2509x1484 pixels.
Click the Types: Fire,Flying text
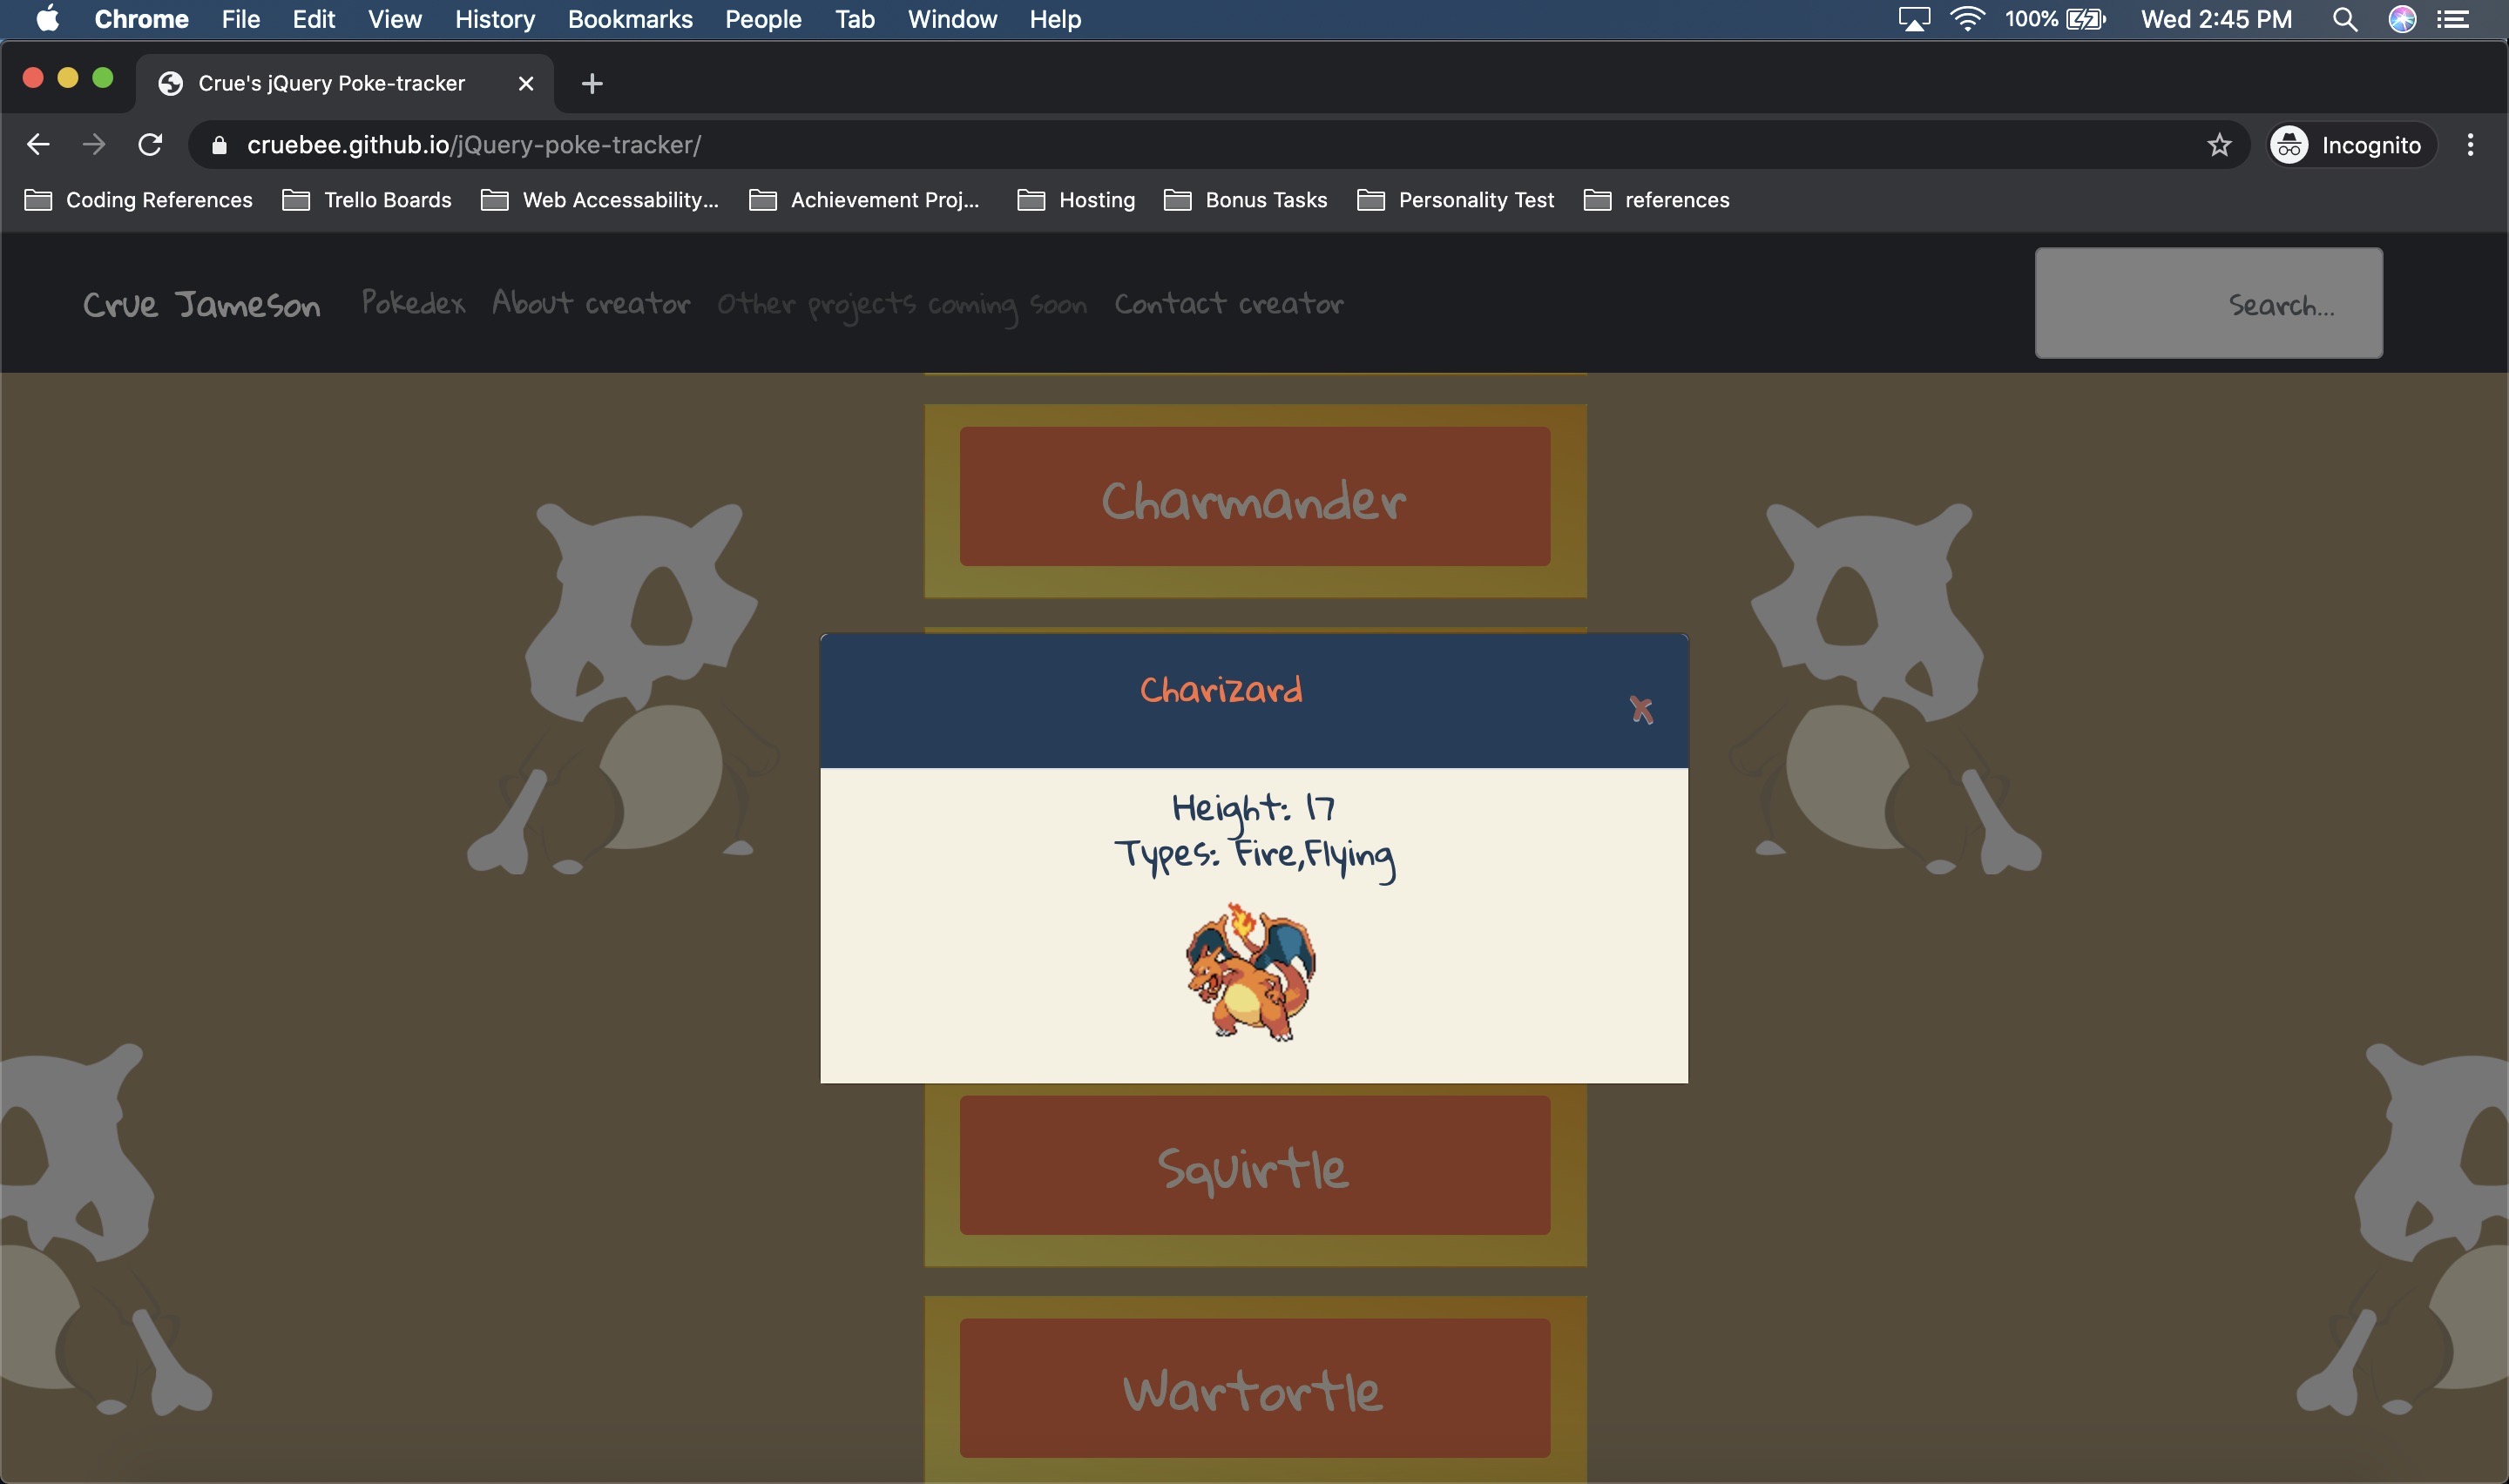click(1255, 857)
